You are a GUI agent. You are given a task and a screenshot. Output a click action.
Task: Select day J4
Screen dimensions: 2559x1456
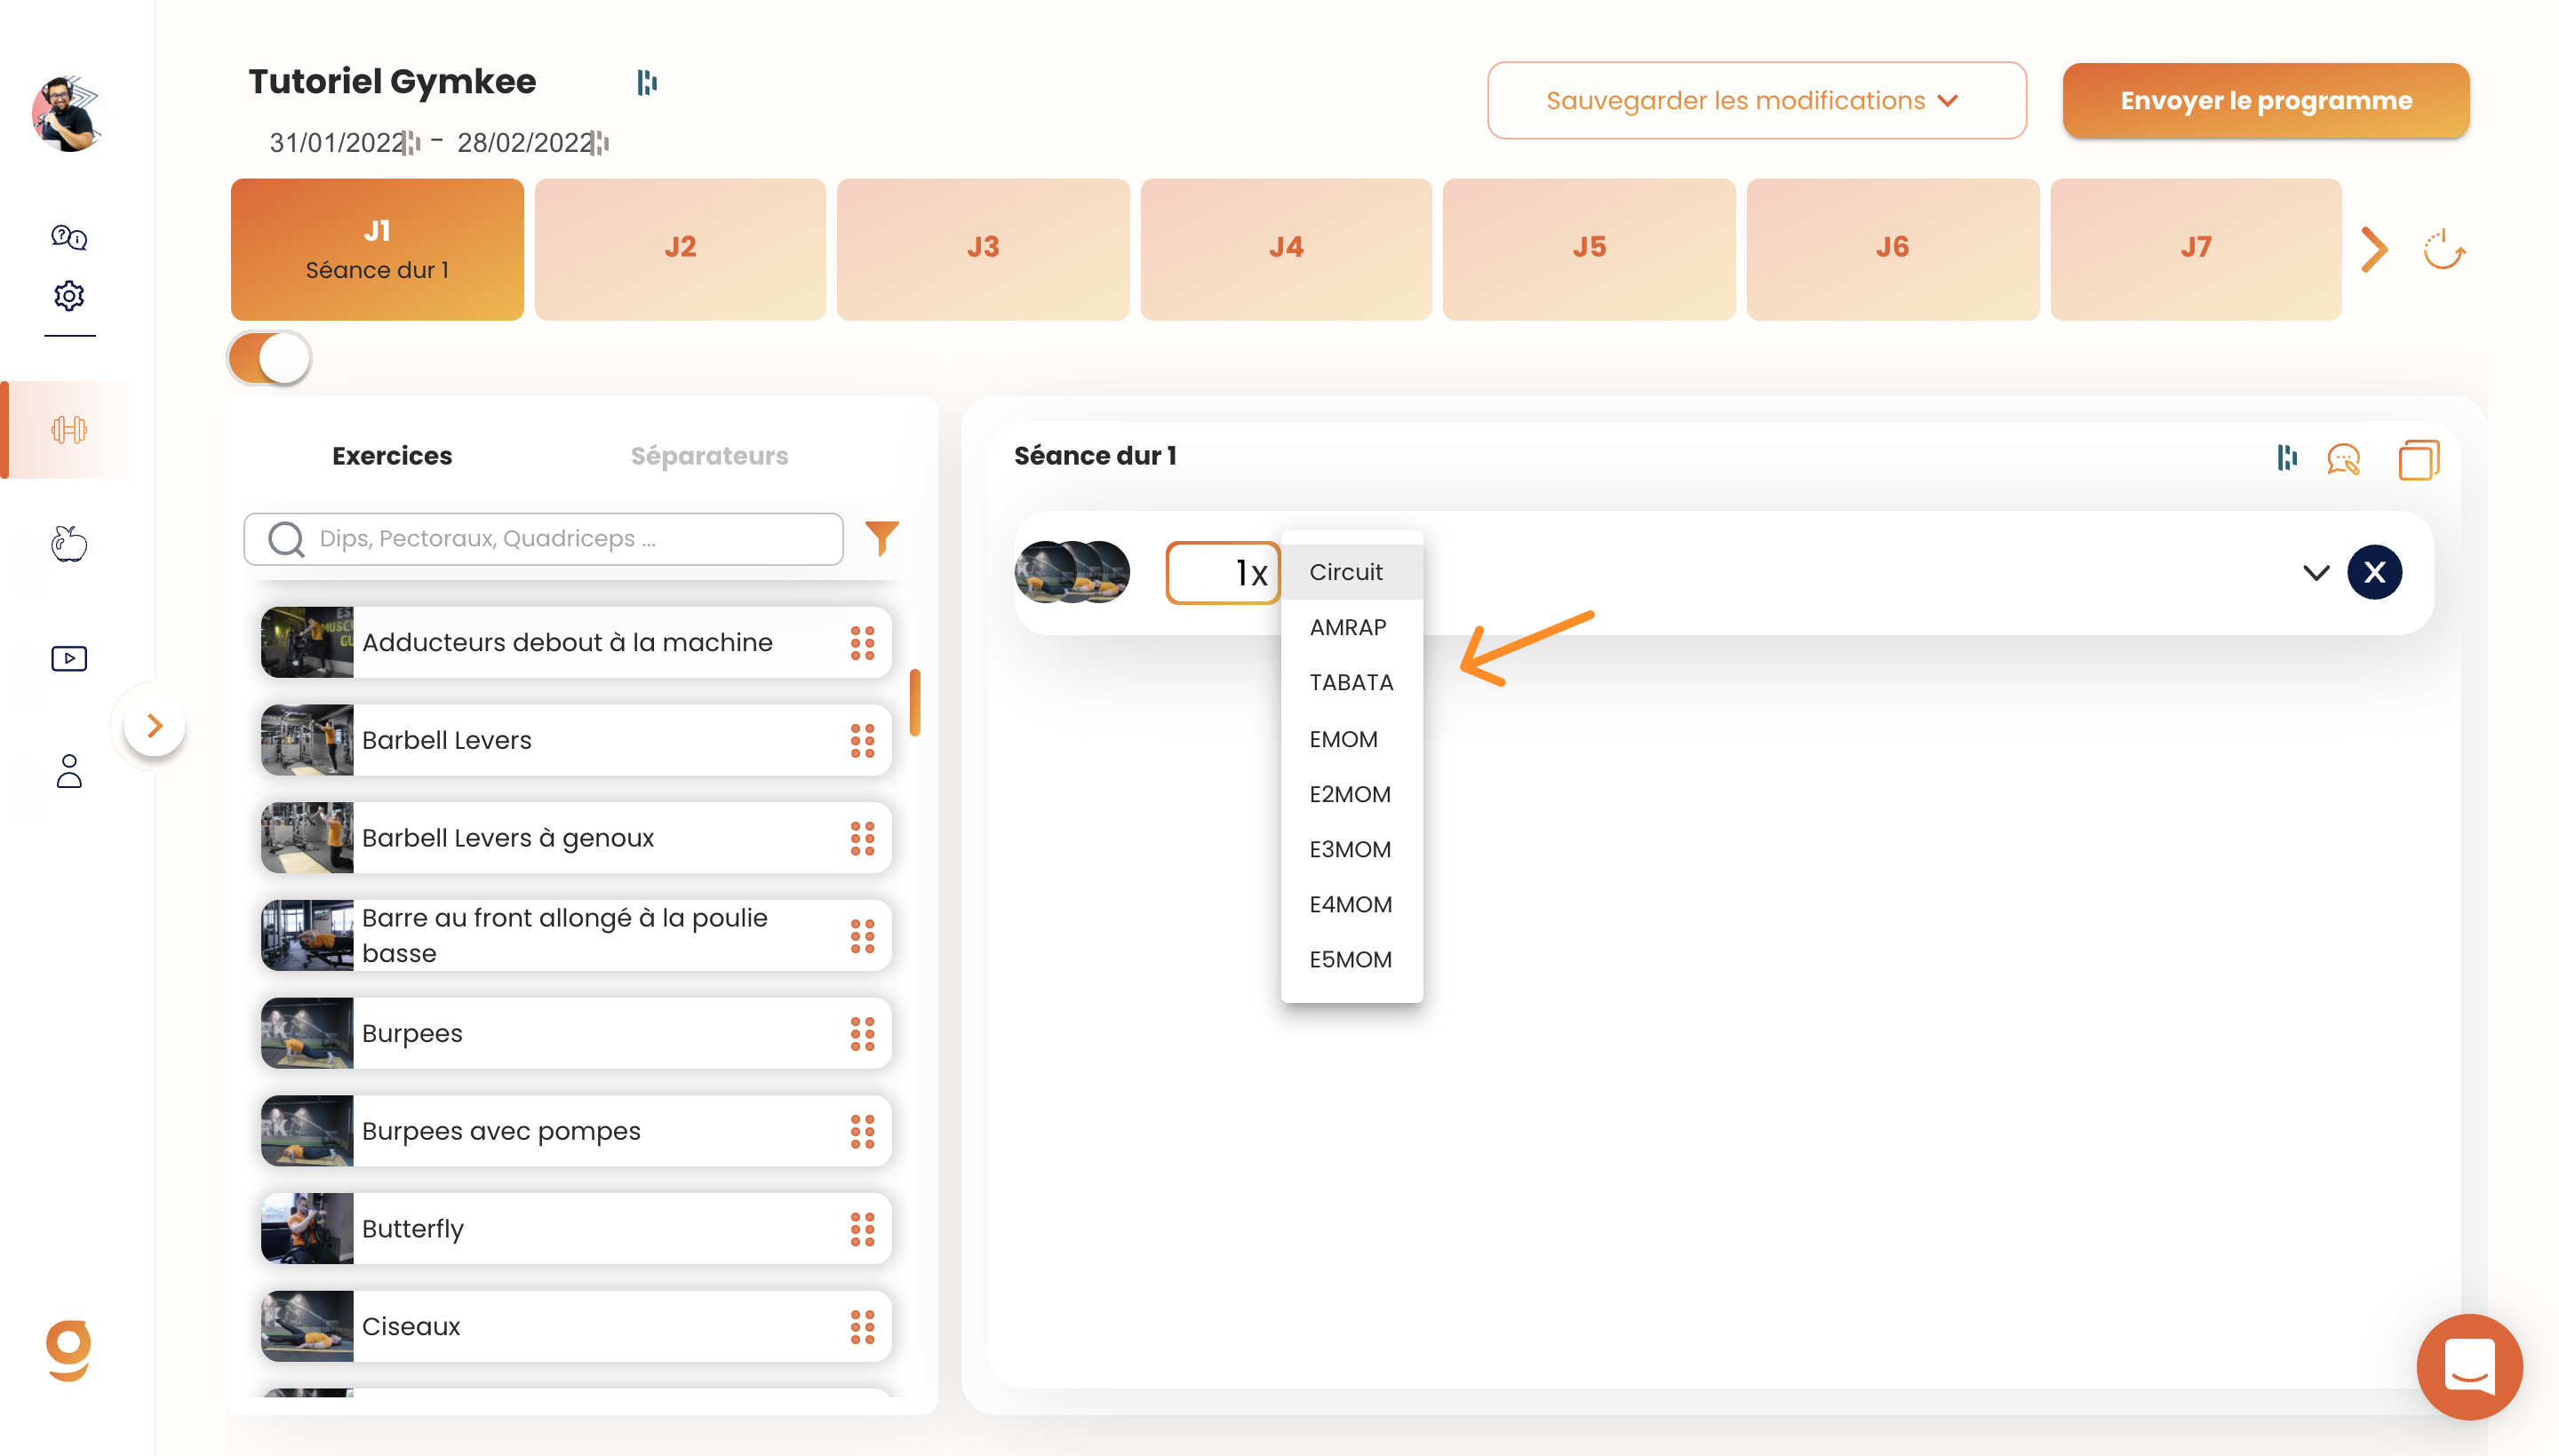(1286, 250)
